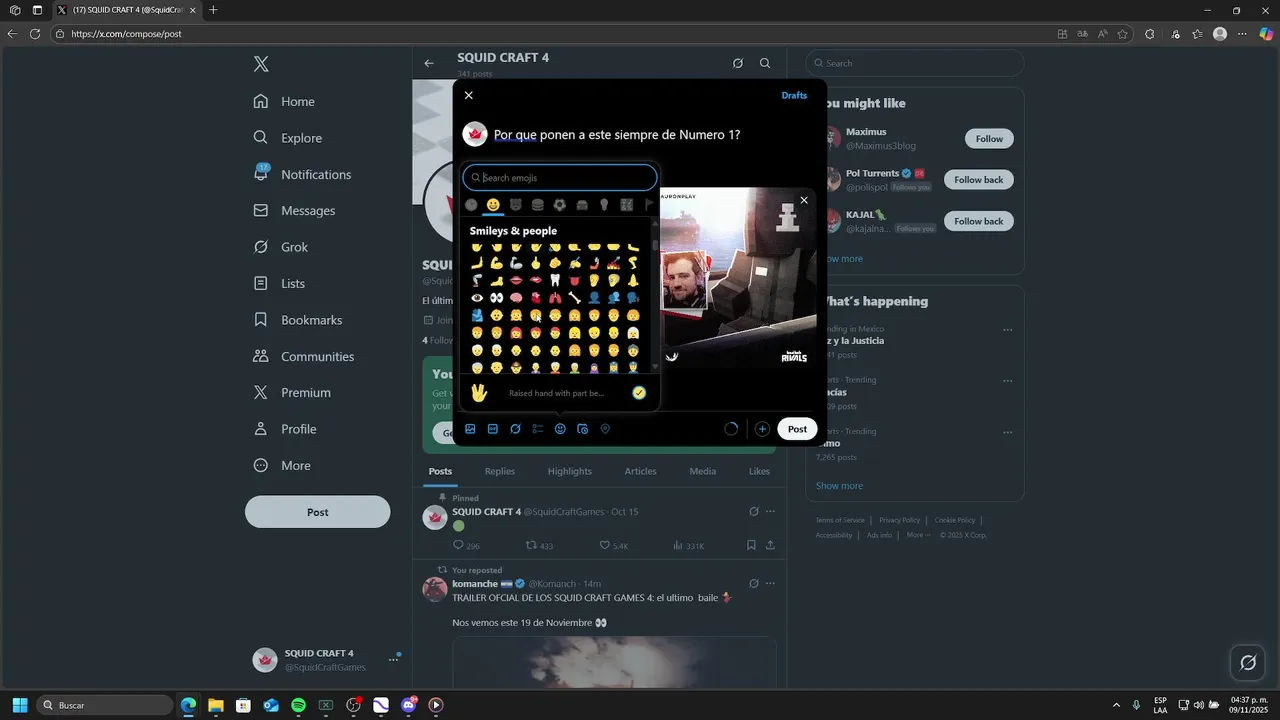Switch to Animals & nature emoji category

[516, 205]
